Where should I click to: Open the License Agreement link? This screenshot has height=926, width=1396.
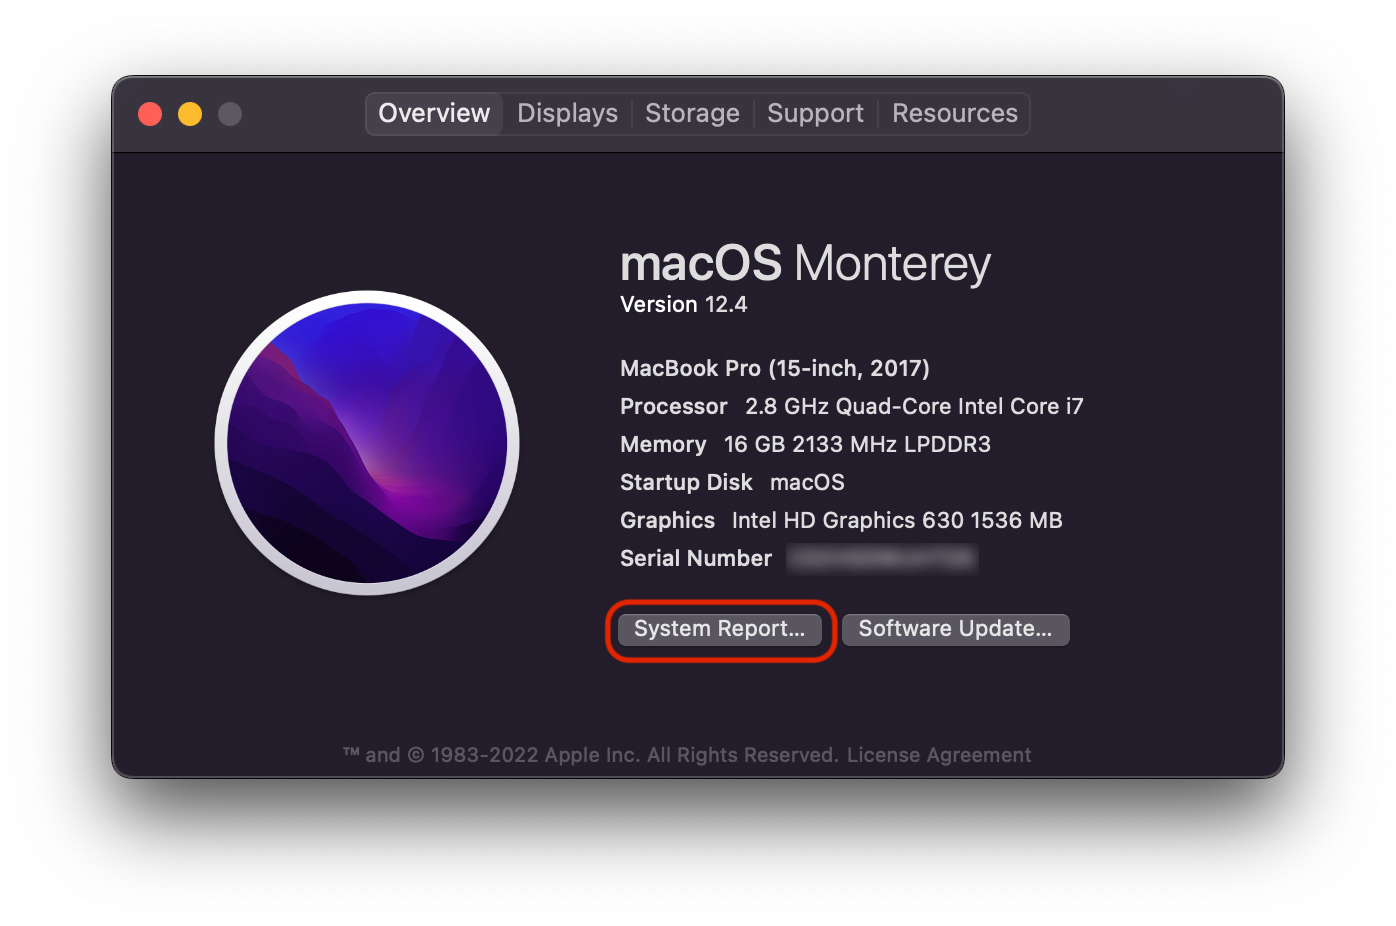[x=939, y=755]
